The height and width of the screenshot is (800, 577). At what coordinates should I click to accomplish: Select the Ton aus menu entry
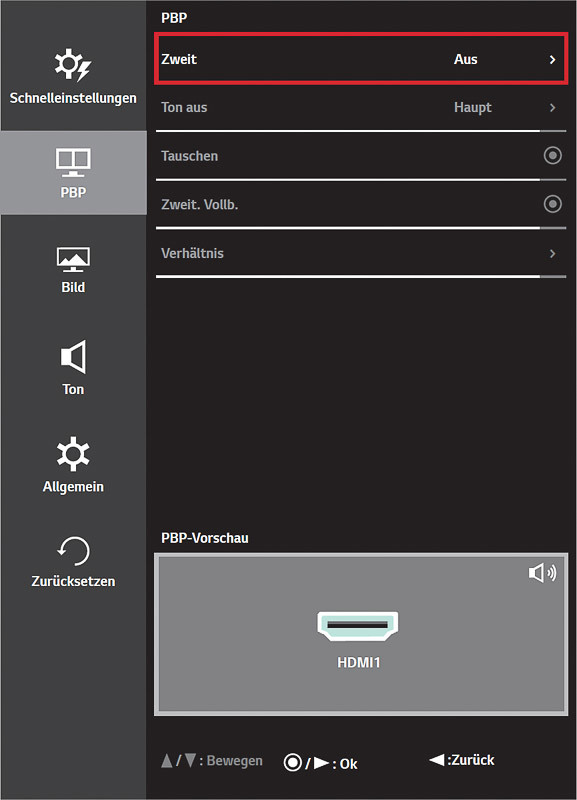pos(361,108)
